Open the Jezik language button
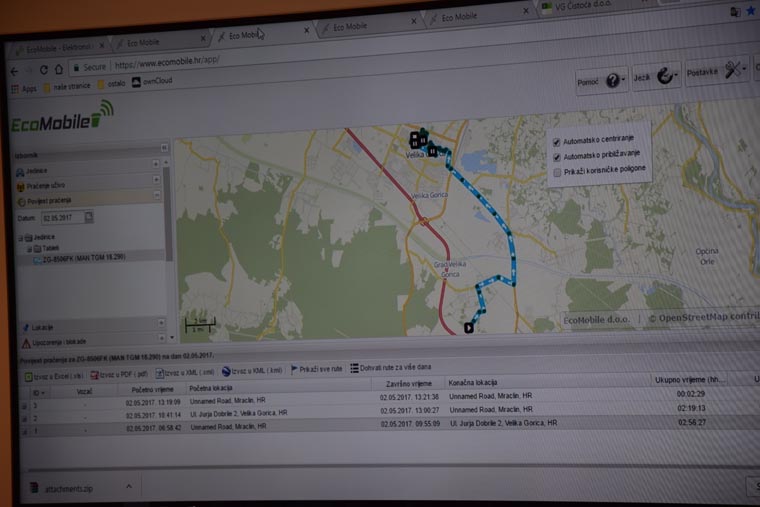Screen dimensions: 760x507 [x=656, y=77]
